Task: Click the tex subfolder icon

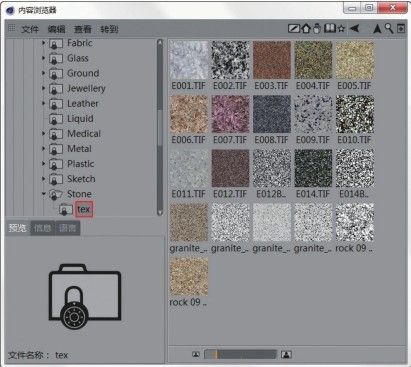Action: pyautogui.click(x=66, y=210)
